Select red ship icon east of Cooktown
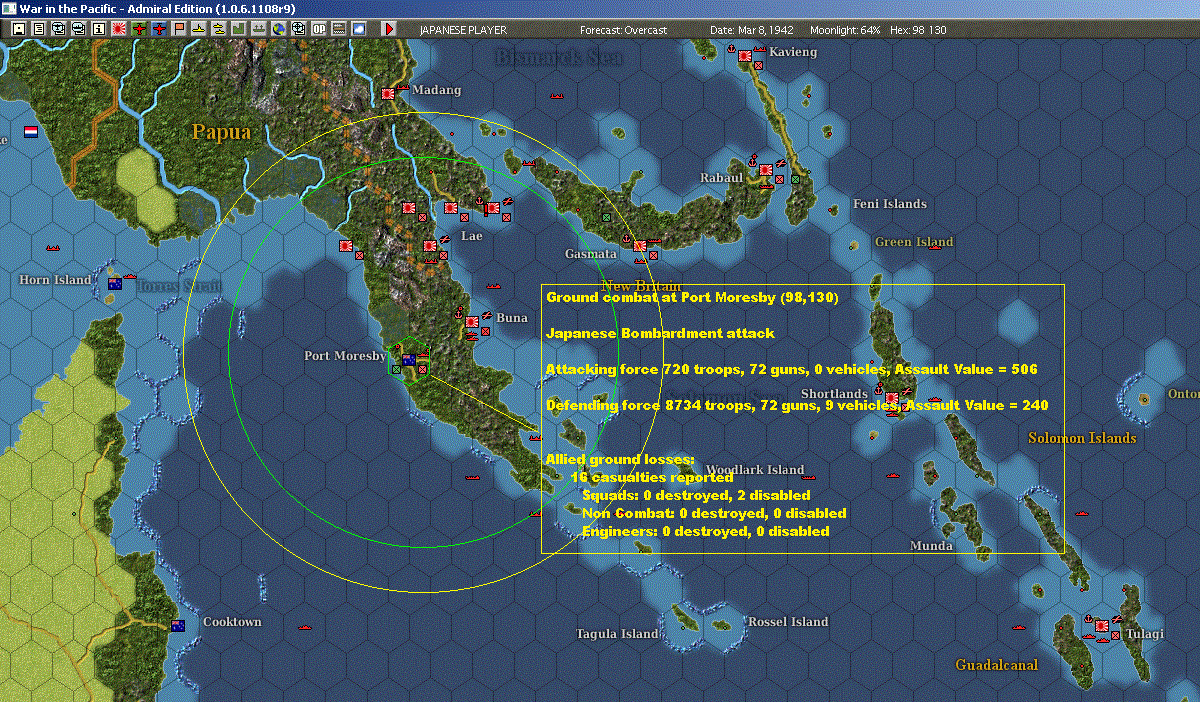 click(x=306, y=628)
